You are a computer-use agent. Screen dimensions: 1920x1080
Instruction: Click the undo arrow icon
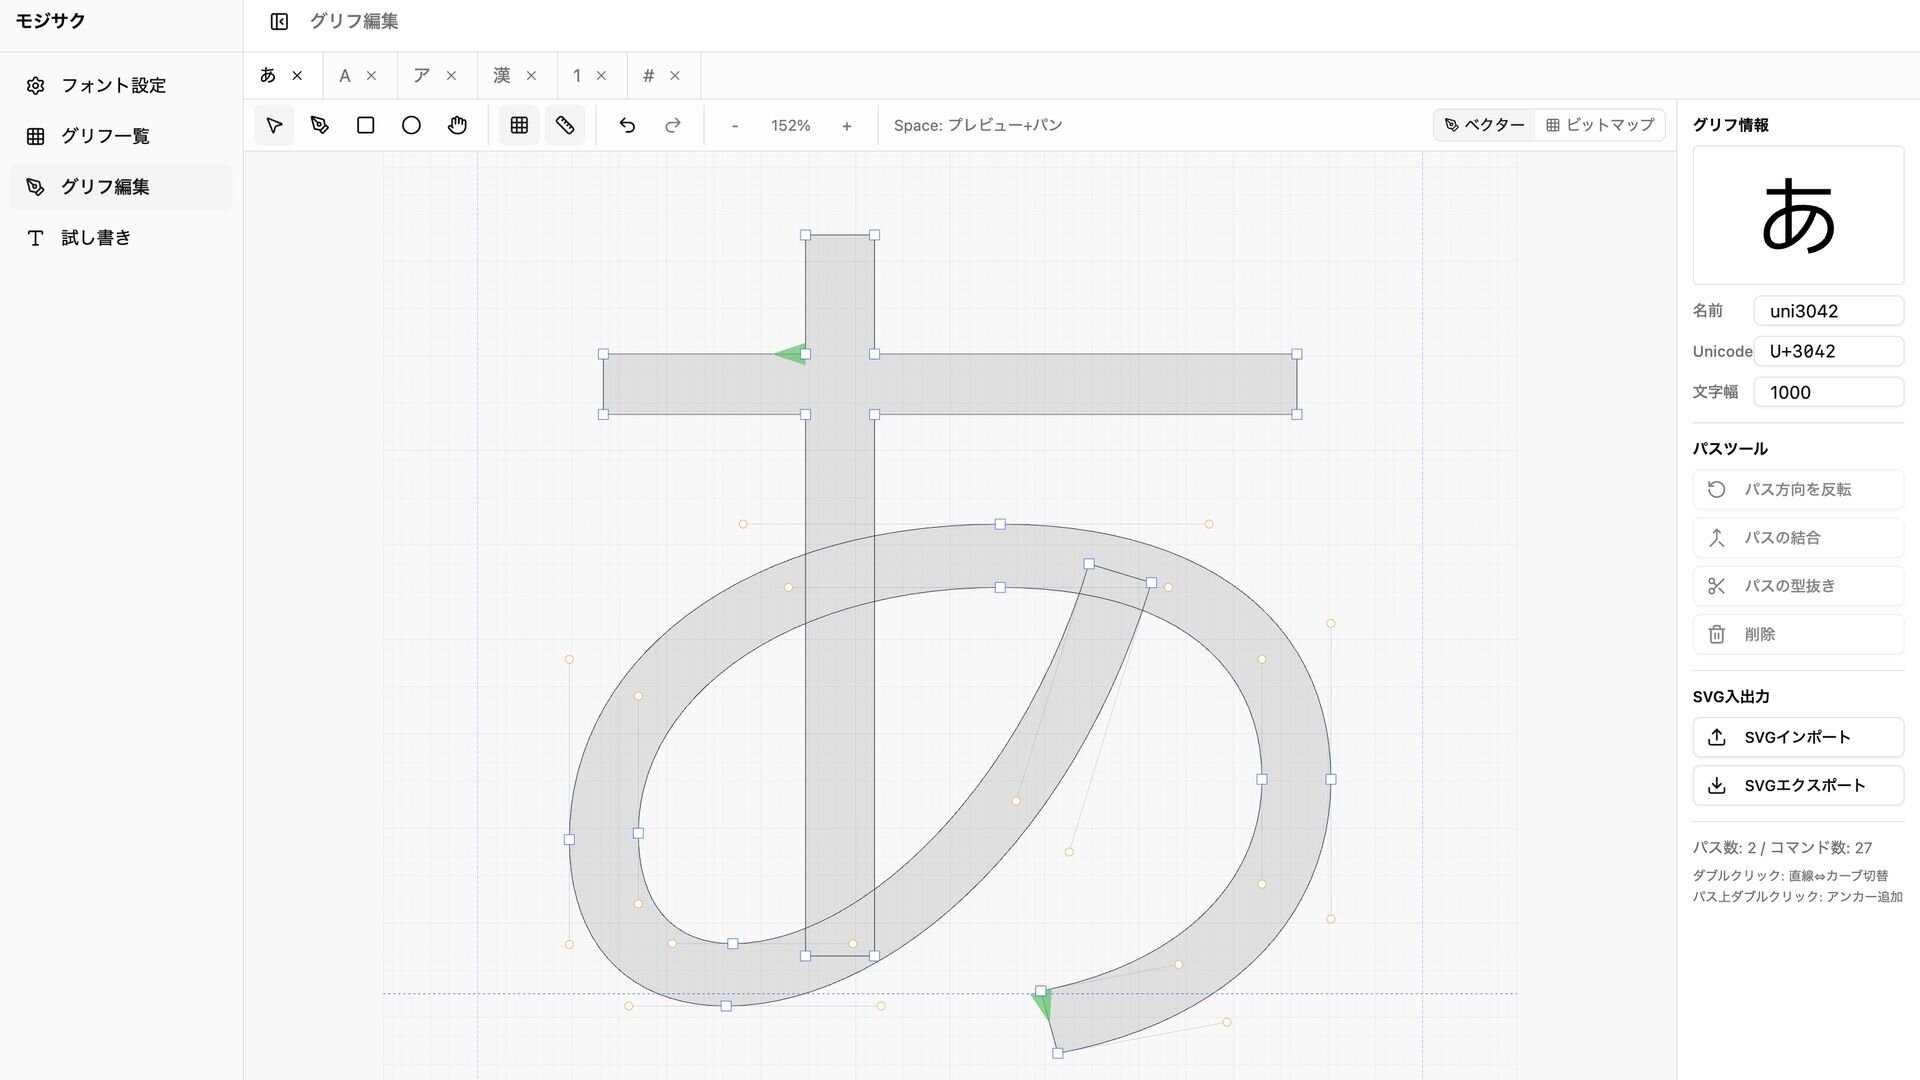[627, 125]
